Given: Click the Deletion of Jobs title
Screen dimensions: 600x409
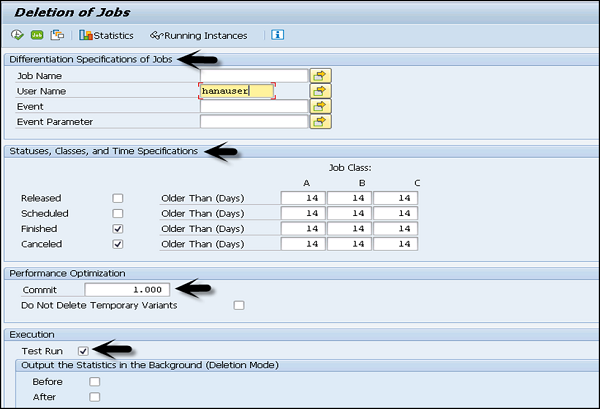Looking at the screenshot, I should pos(72,12).
